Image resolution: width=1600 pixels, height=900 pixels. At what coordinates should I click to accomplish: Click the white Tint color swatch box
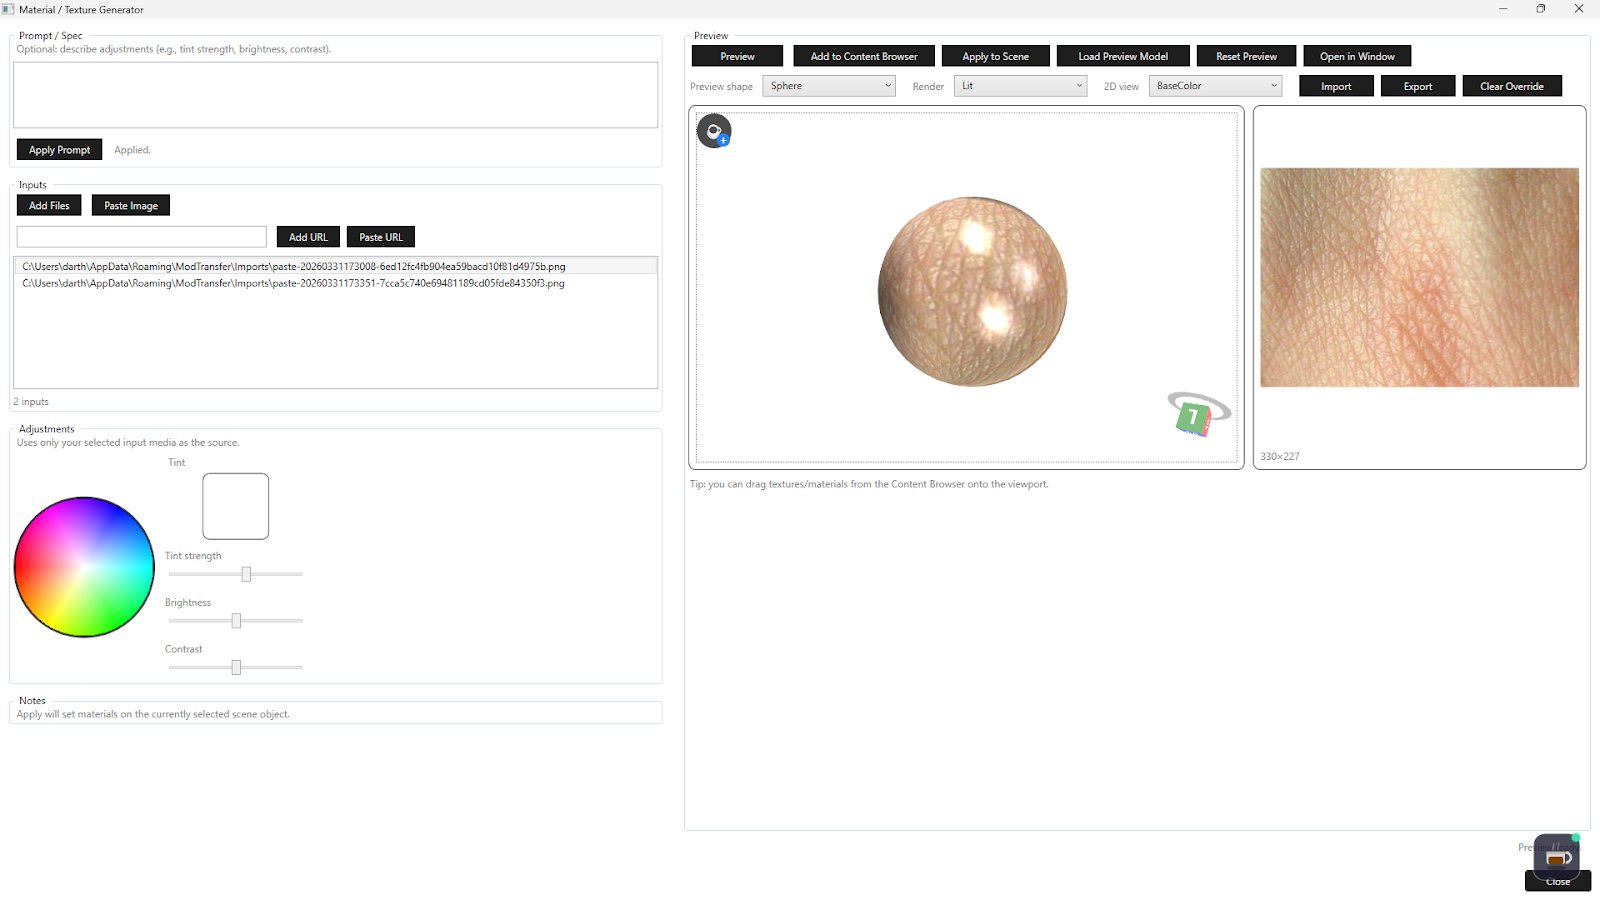click(x=236, y=506)
